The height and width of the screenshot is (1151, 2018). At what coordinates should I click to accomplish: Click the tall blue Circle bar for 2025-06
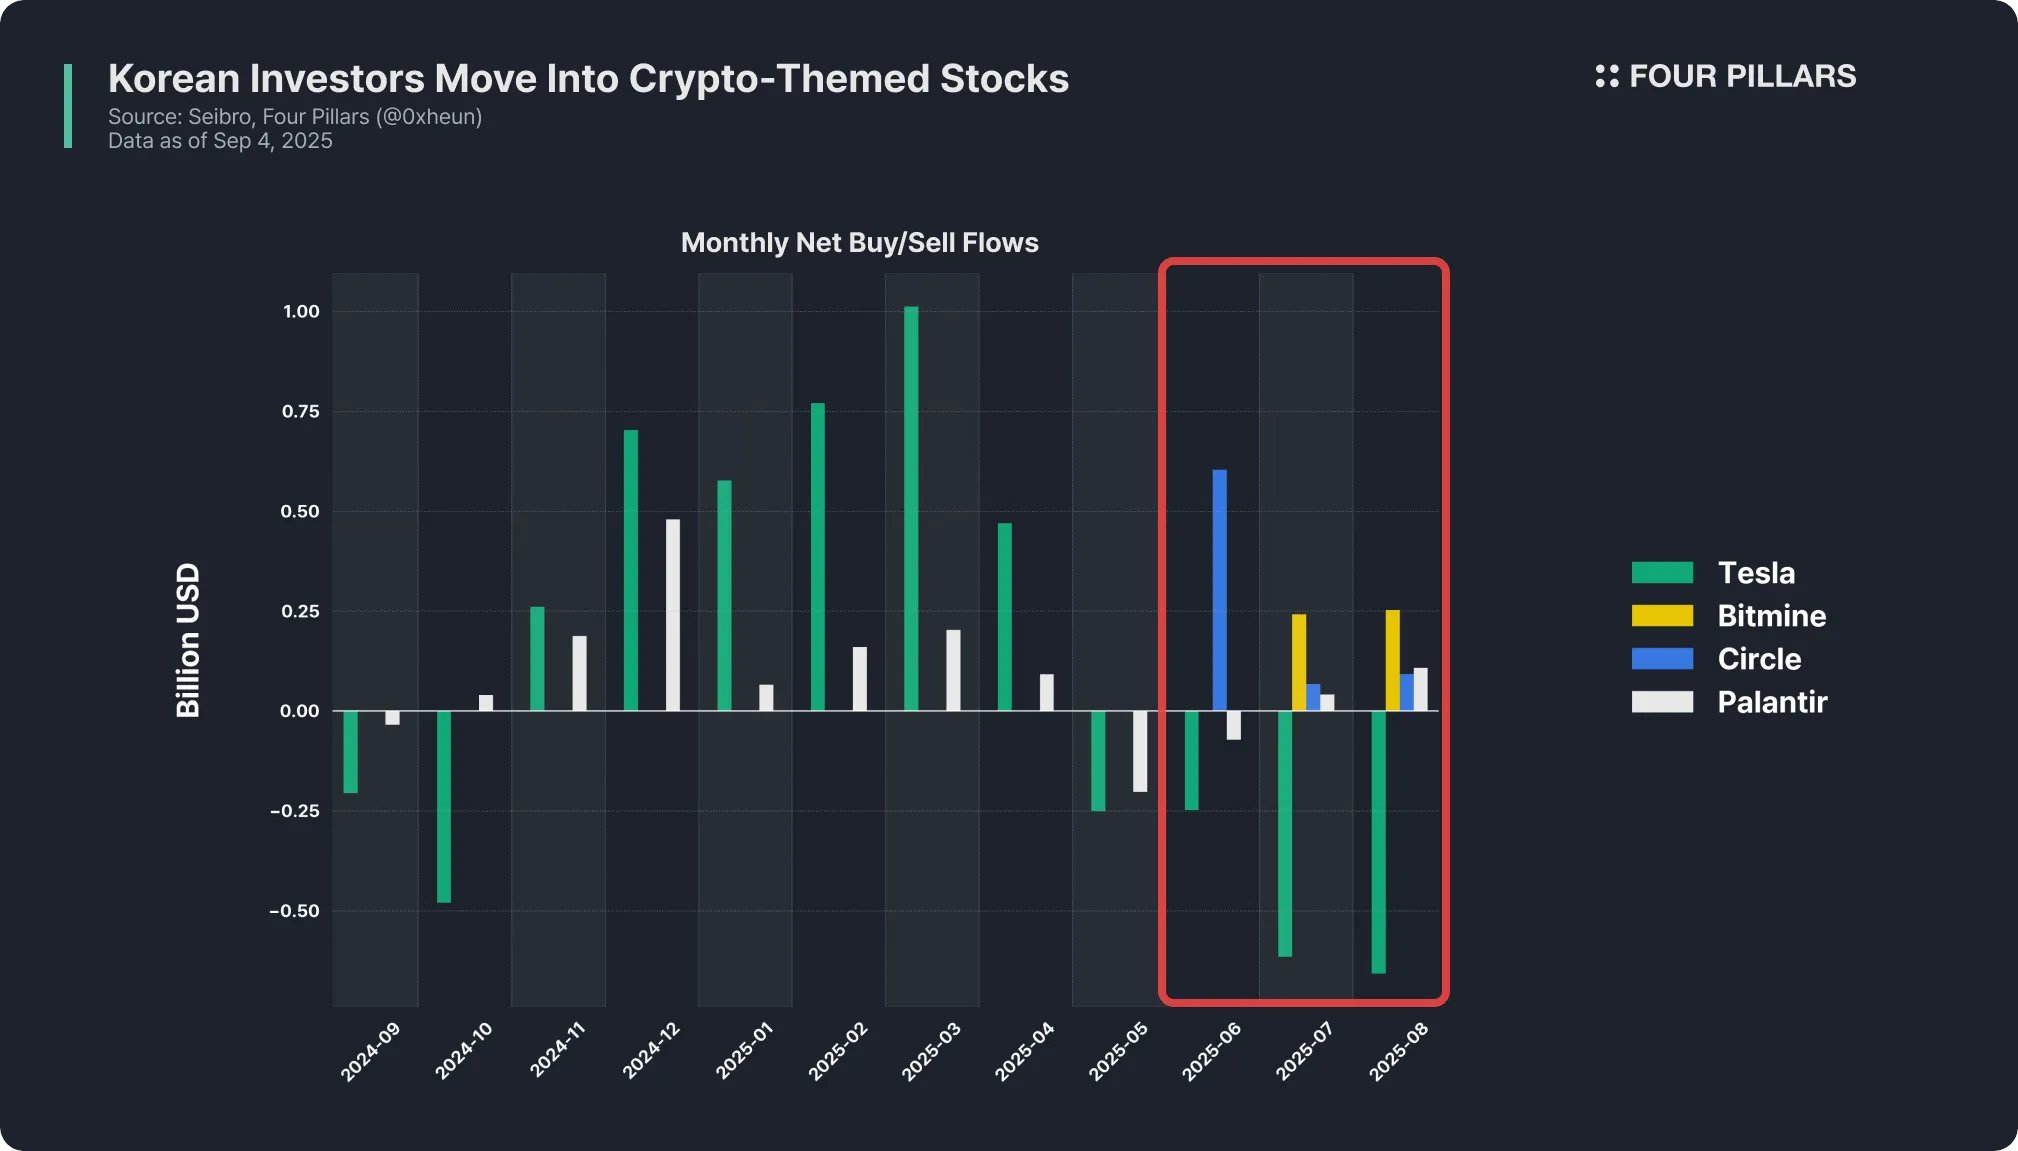tap(1219, 590)
